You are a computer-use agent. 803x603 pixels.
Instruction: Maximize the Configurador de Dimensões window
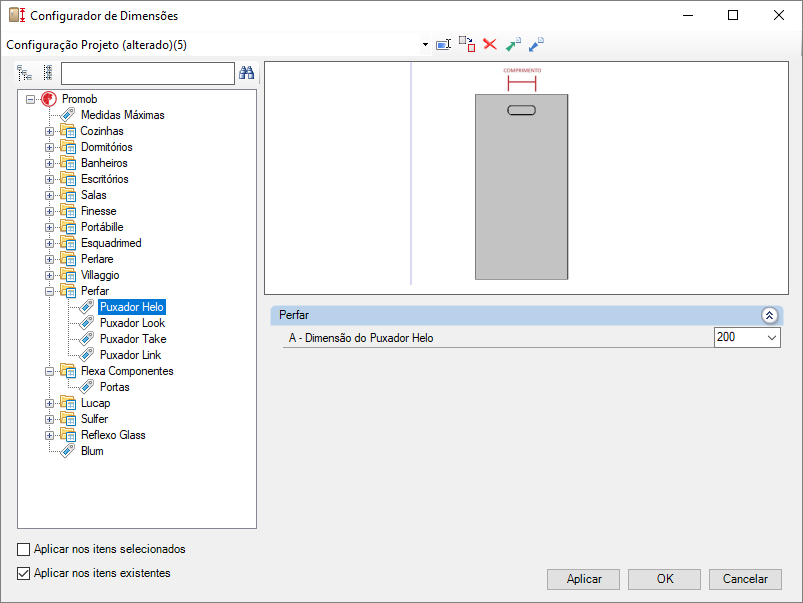pyautogui.click(x=733, y=15)
